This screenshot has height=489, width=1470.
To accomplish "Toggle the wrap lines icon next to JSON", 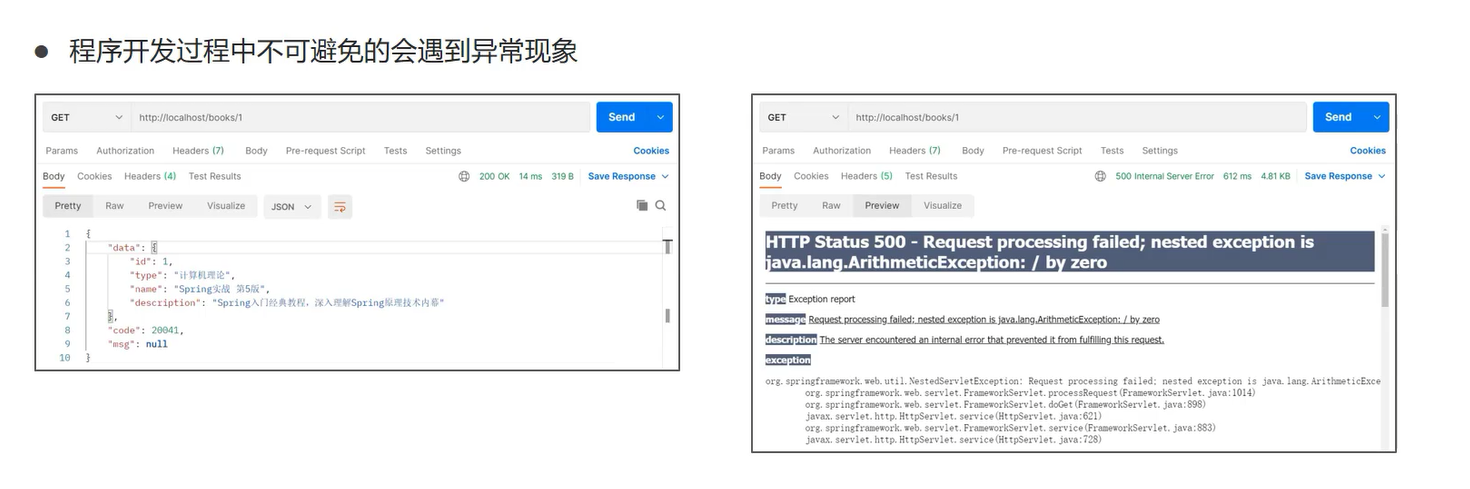I will [x=340, y=207].
